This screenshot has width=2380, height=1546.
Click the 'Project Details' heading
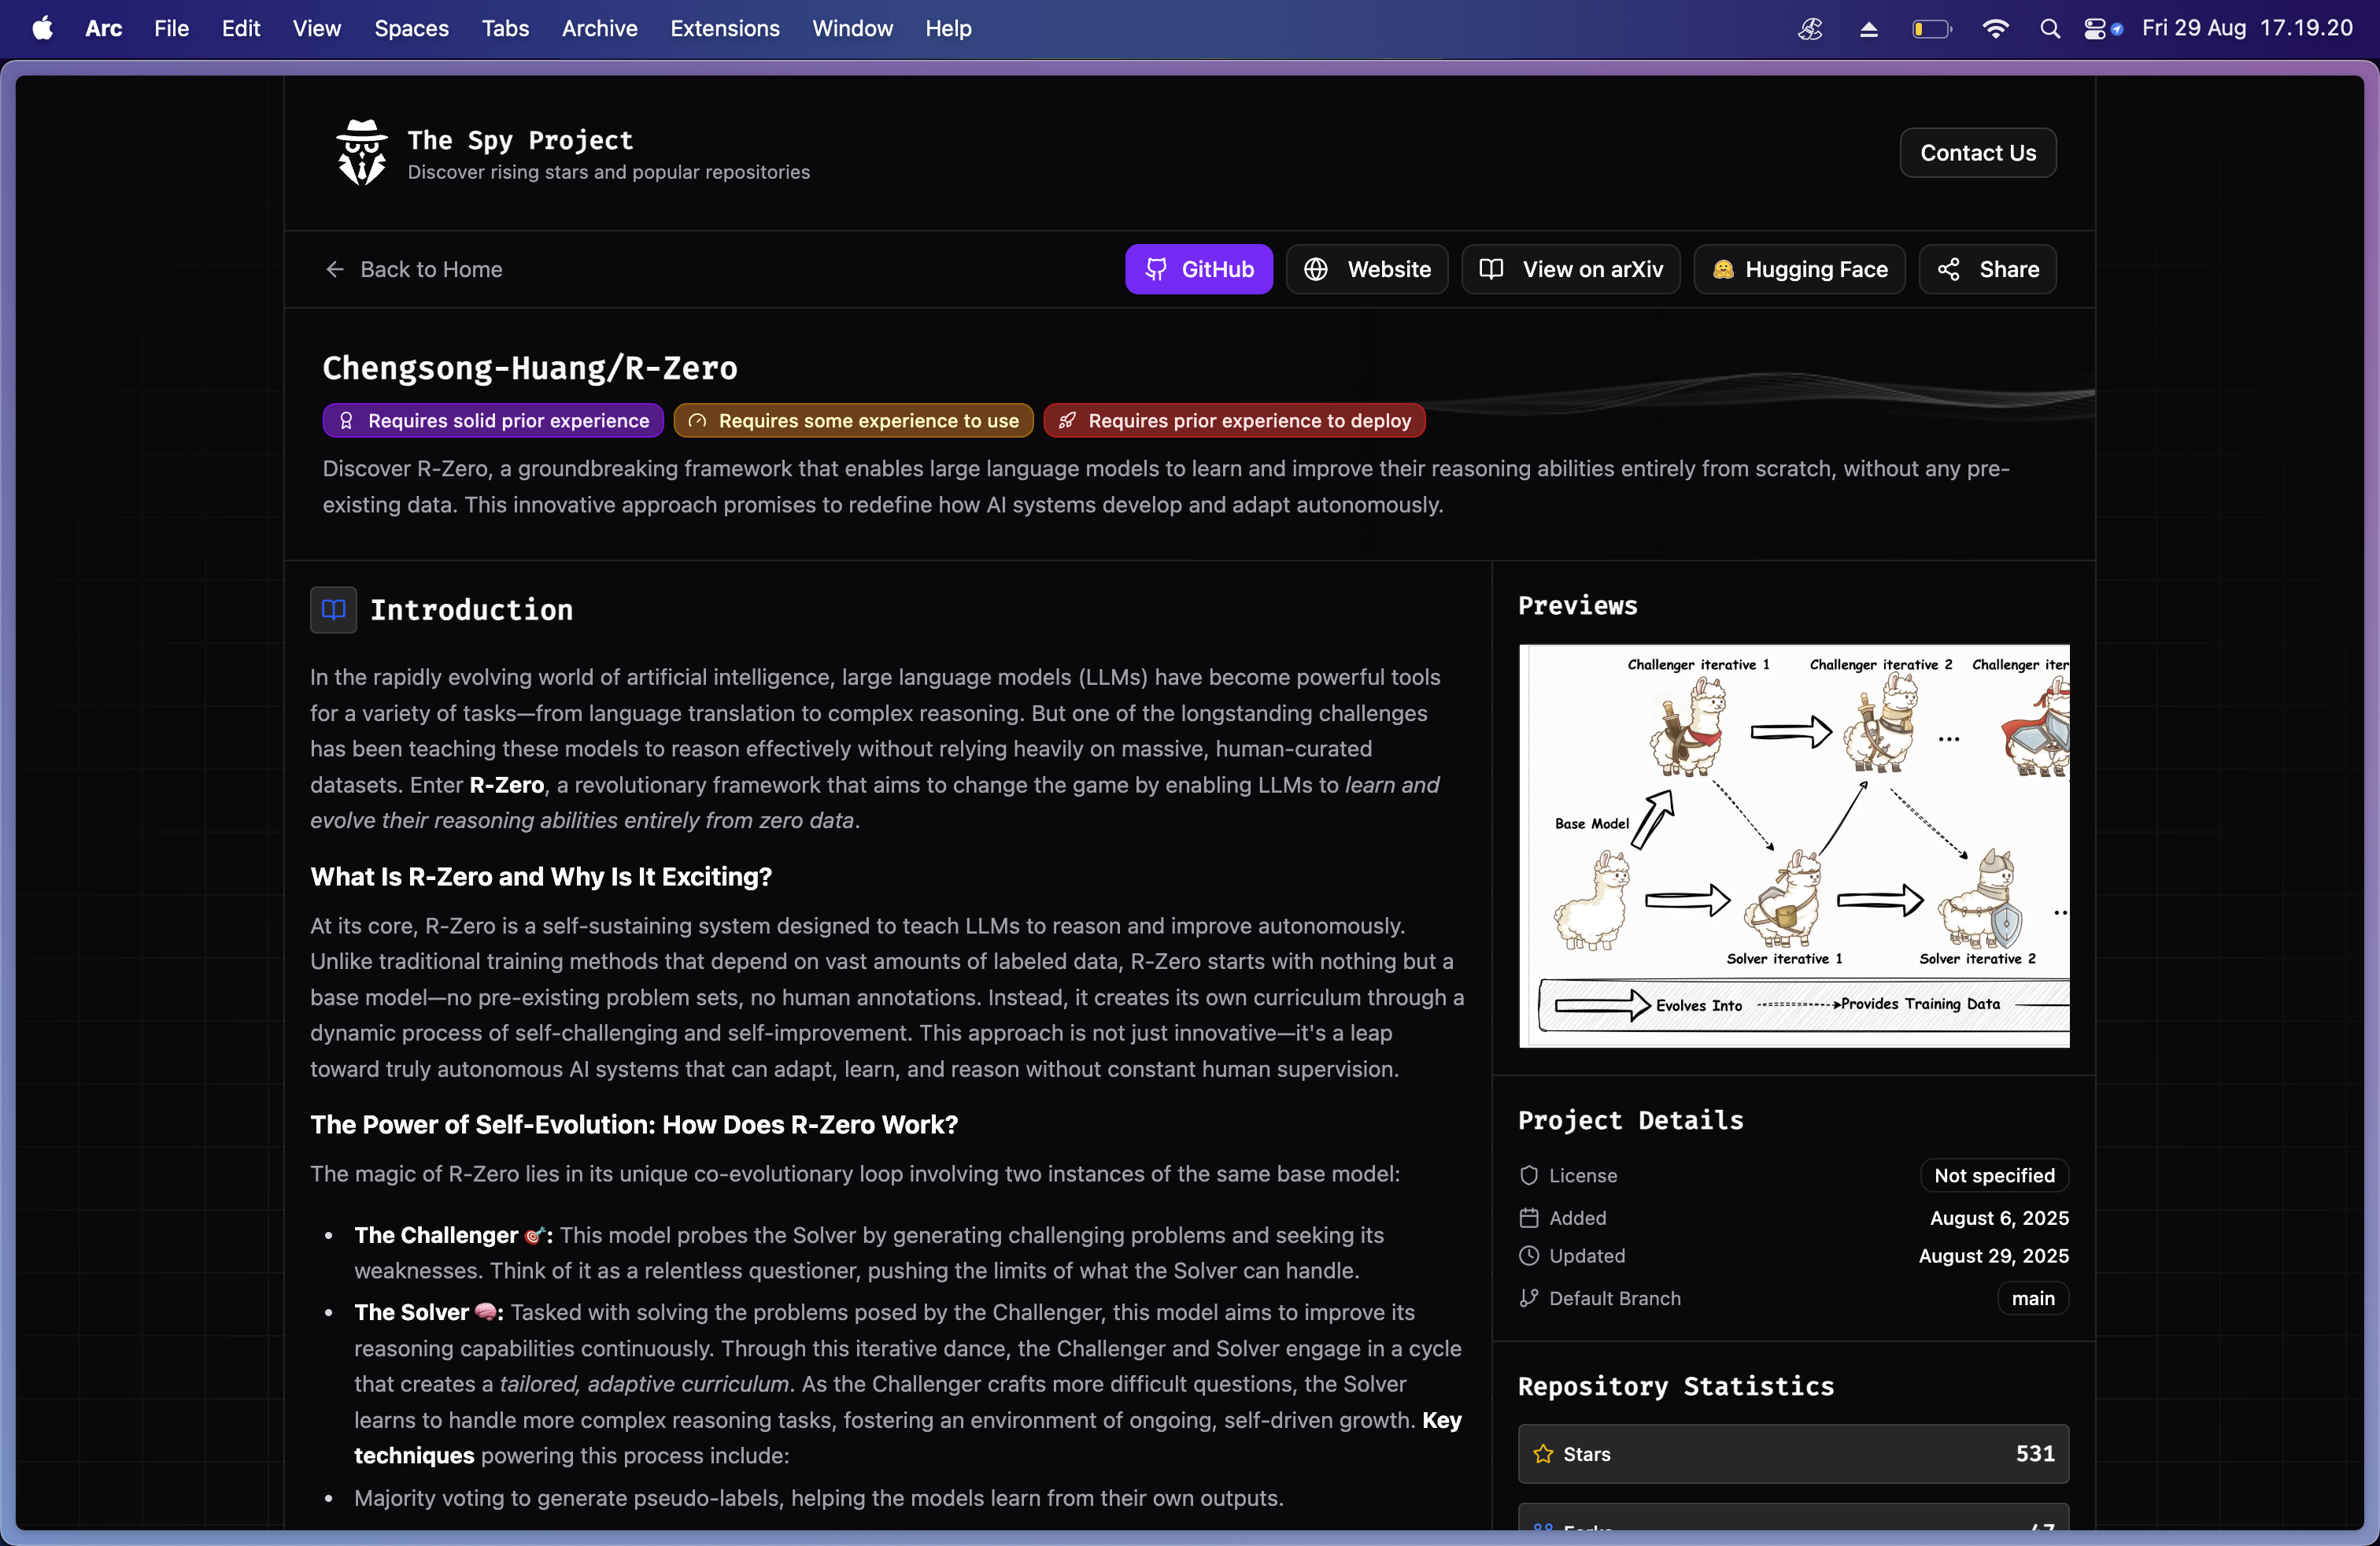pyautogui.click(x=1630, y=1120)
